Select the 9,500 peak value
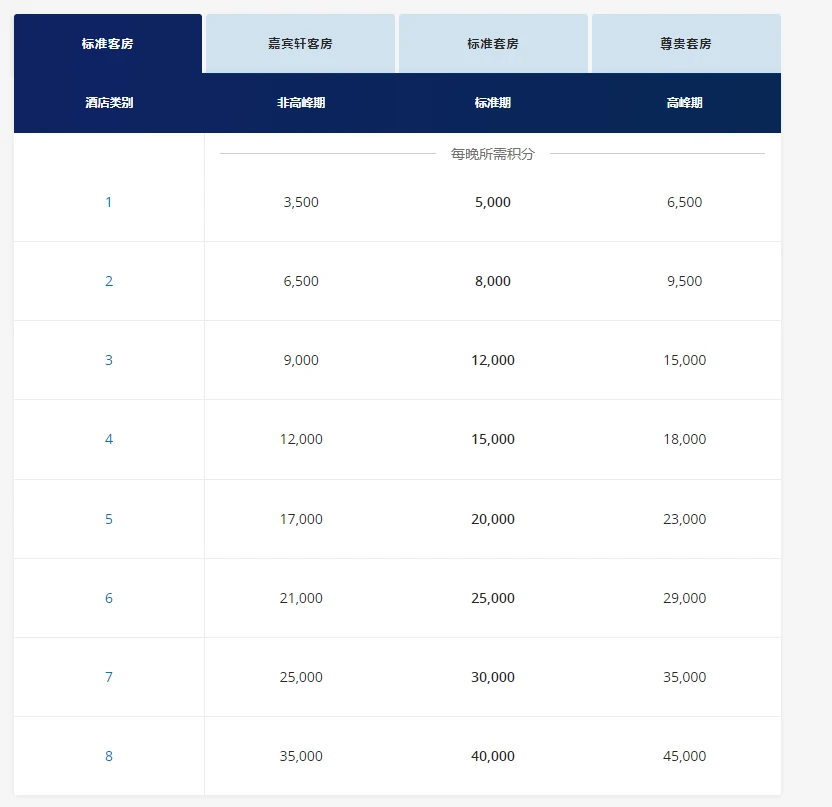Image resolution: width=832 pixels, height=807 pixels. coord(684,281)
